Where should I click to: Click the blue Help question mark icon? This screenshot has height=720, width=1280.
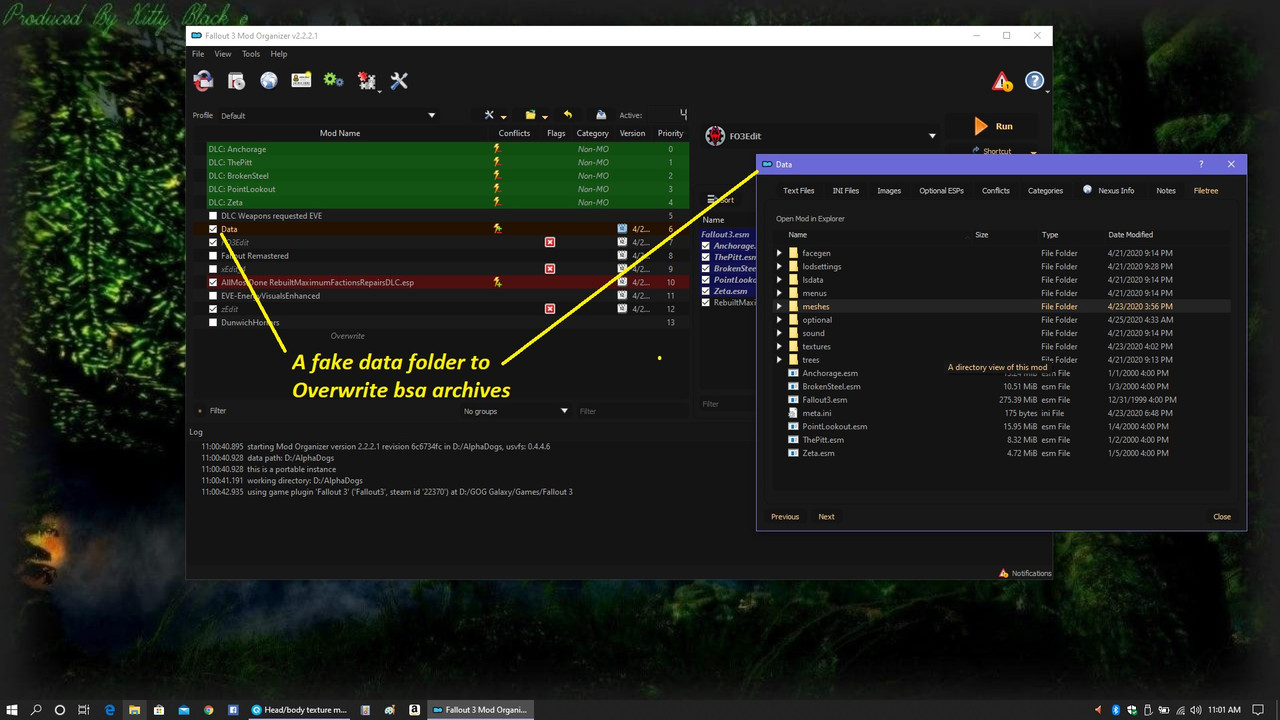pos(1035,81)
